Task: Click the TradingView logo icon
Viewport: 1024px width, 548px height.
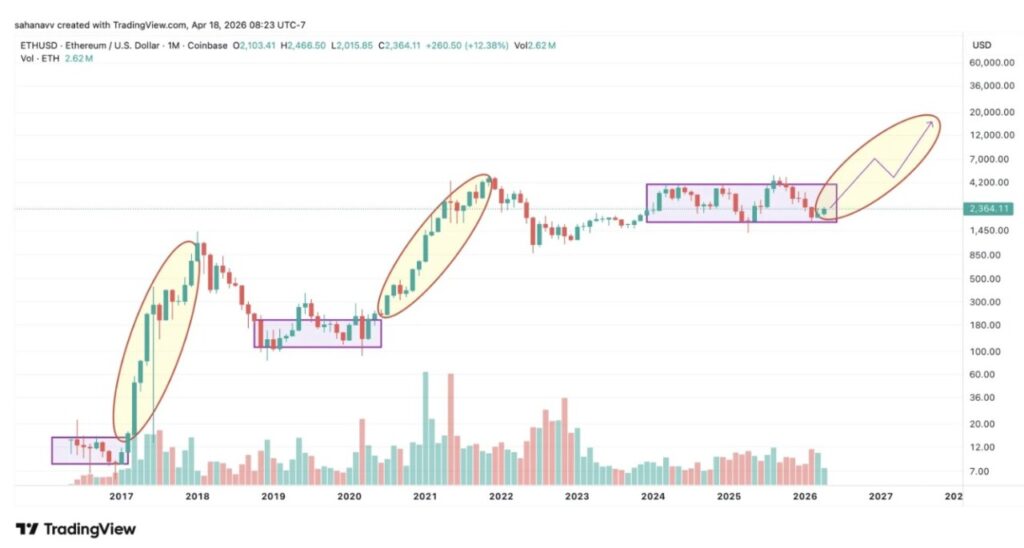Action: (27, 529)
